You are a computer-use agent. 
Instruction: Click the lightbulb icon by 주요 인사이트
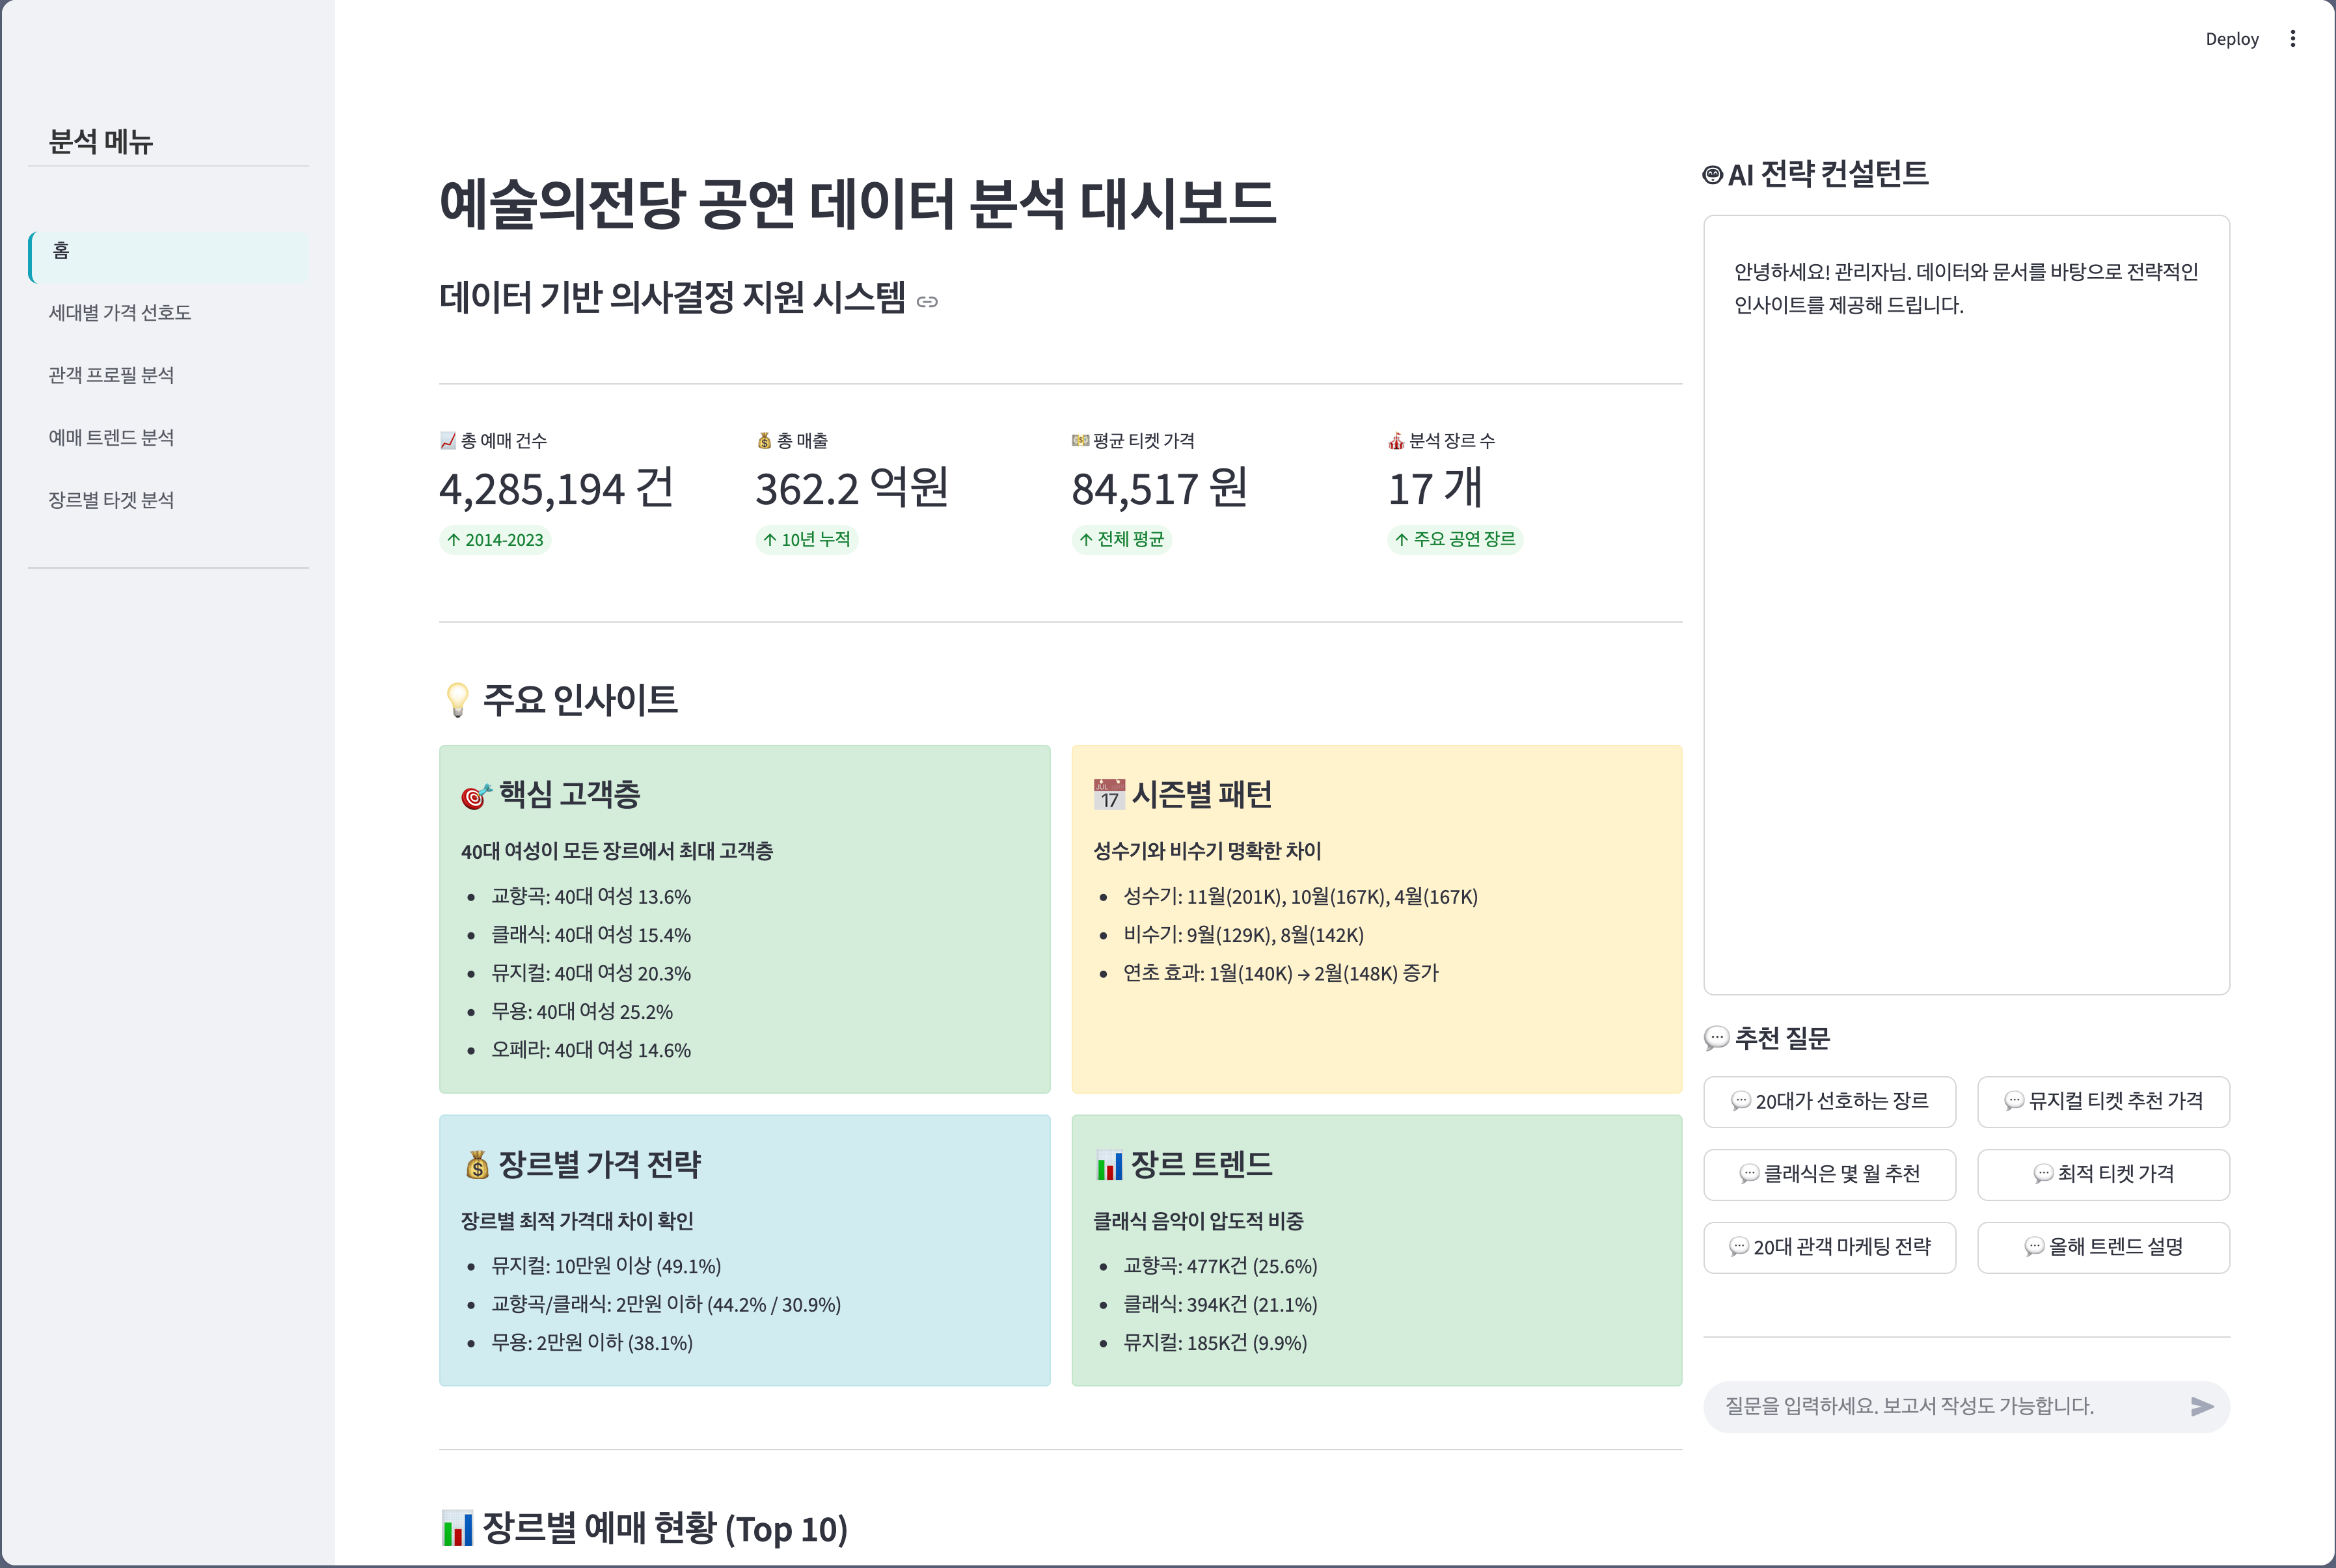click(457, 700)
